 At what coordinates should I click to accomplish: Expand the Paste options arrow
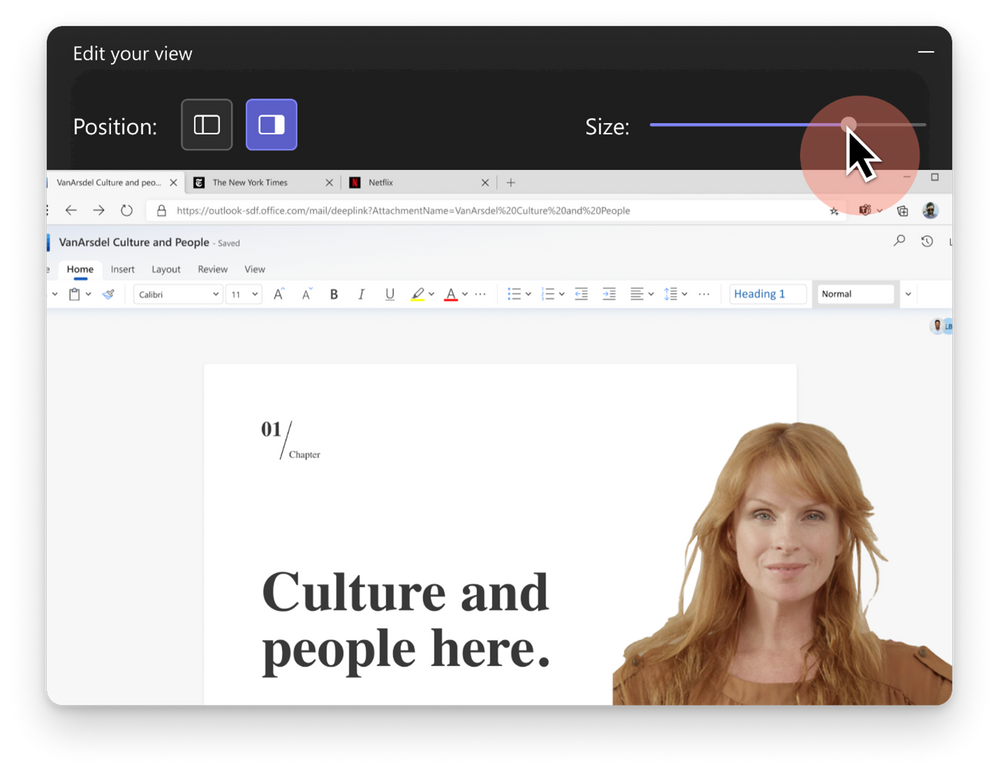[x=89, y=294]
